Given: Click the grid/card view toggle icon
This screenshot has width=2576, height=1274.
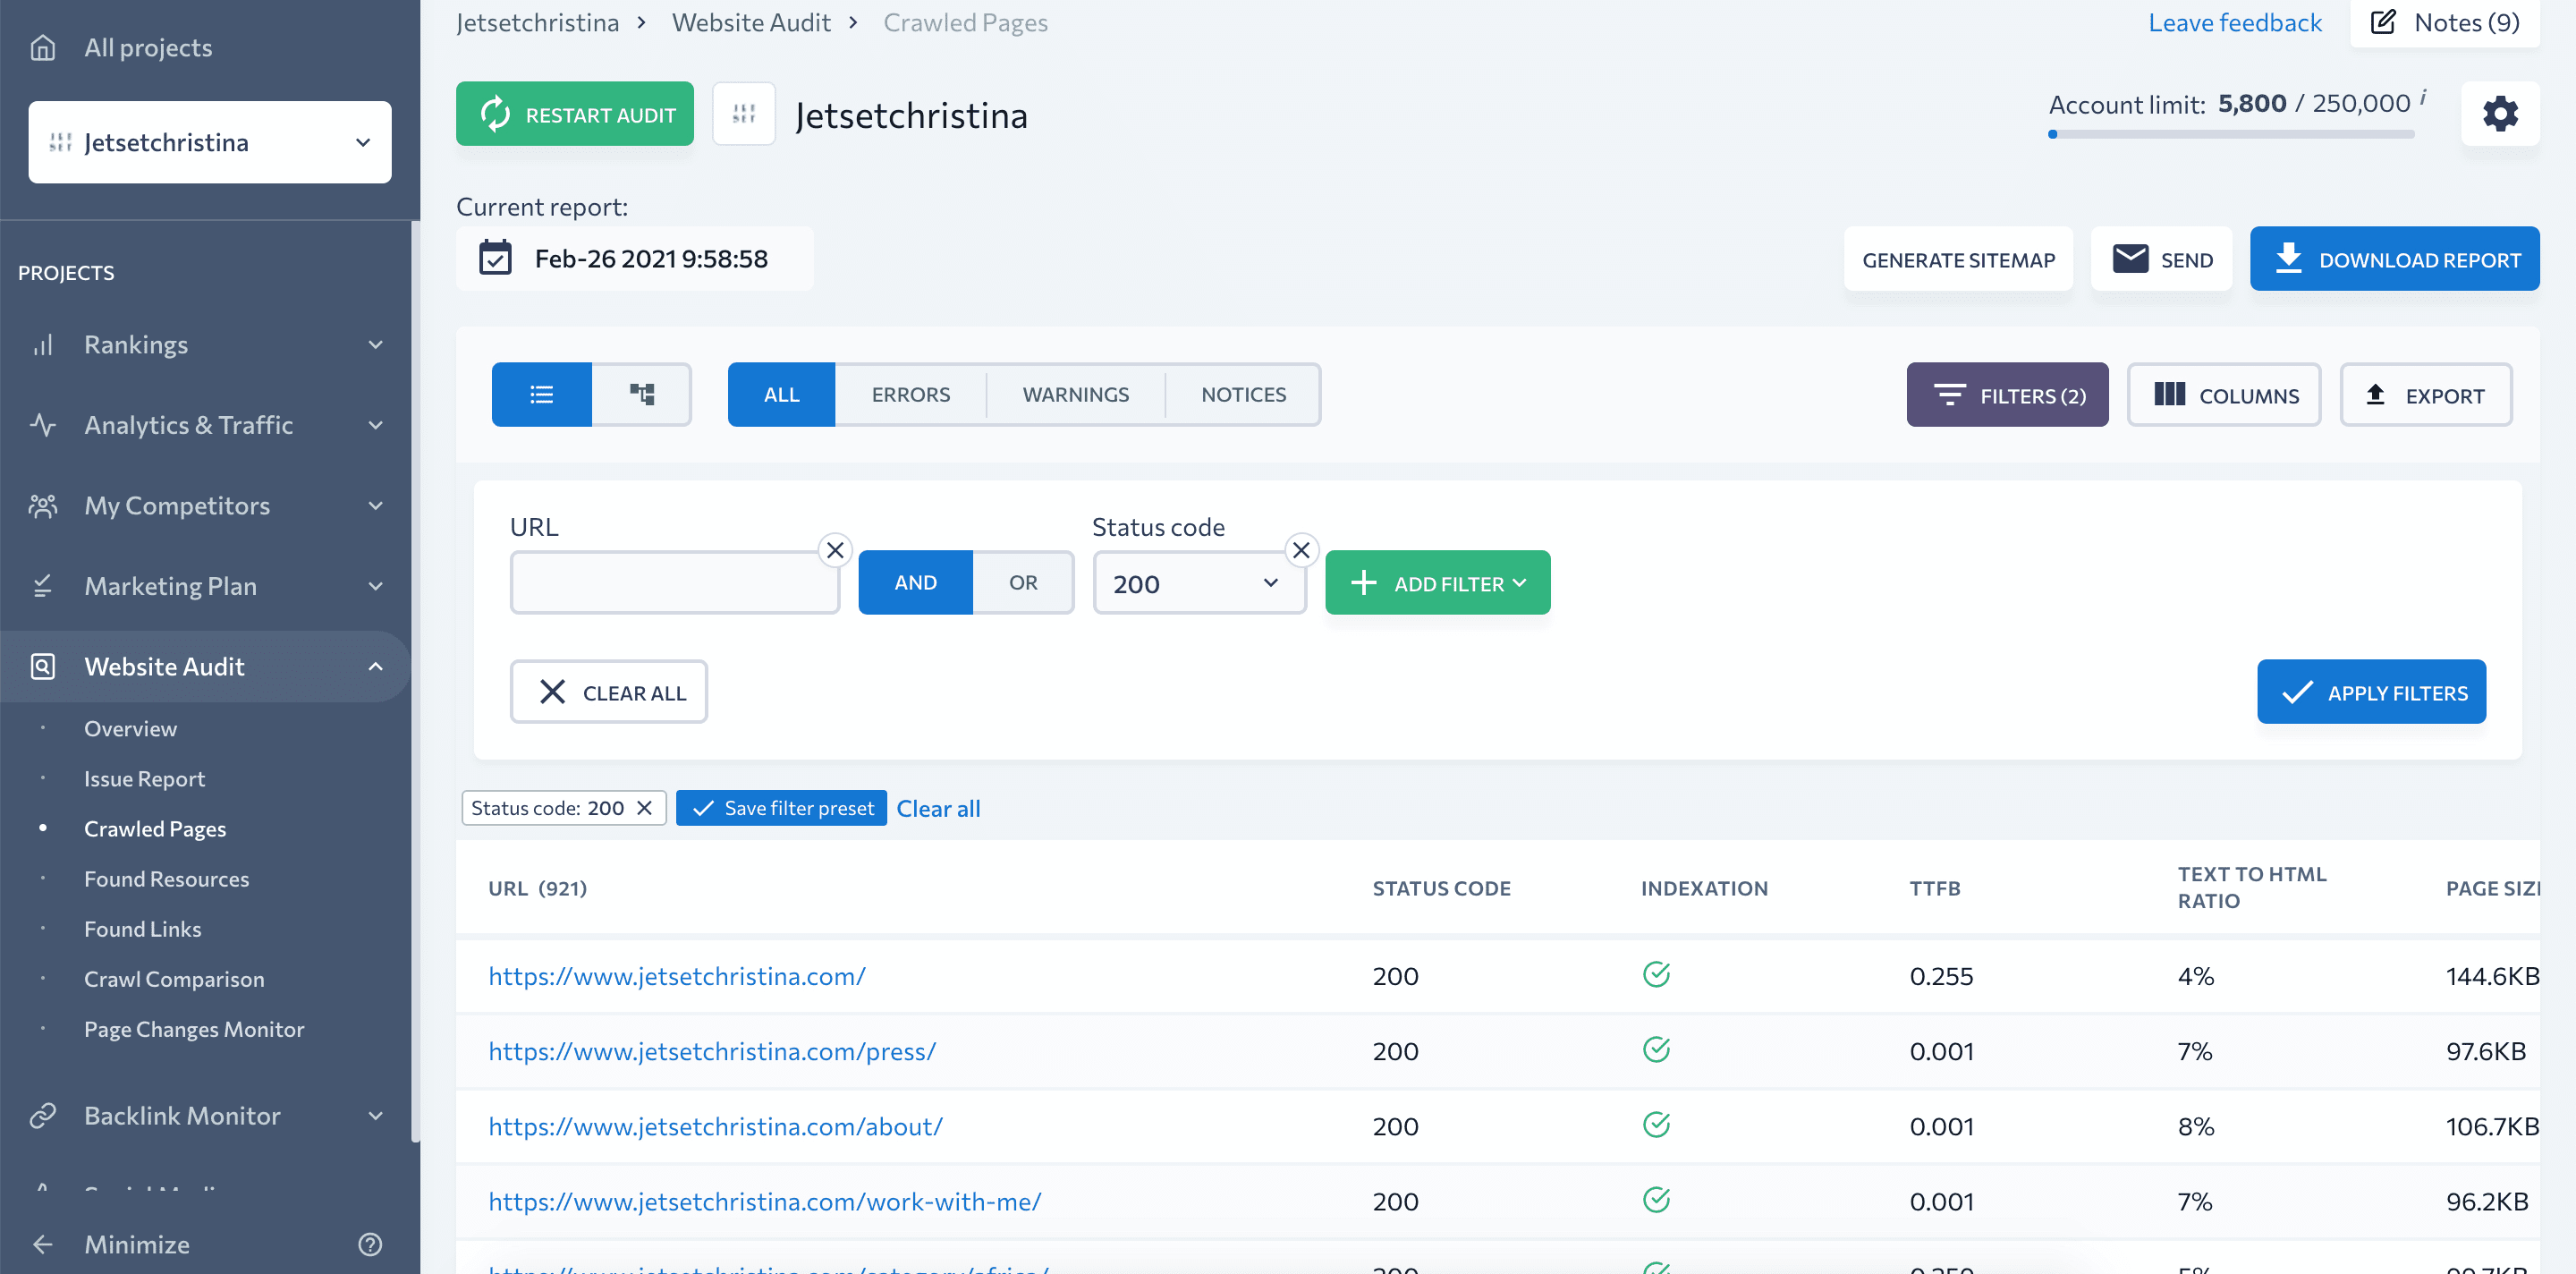Looking at the screenshot, I should pos(642,393).
